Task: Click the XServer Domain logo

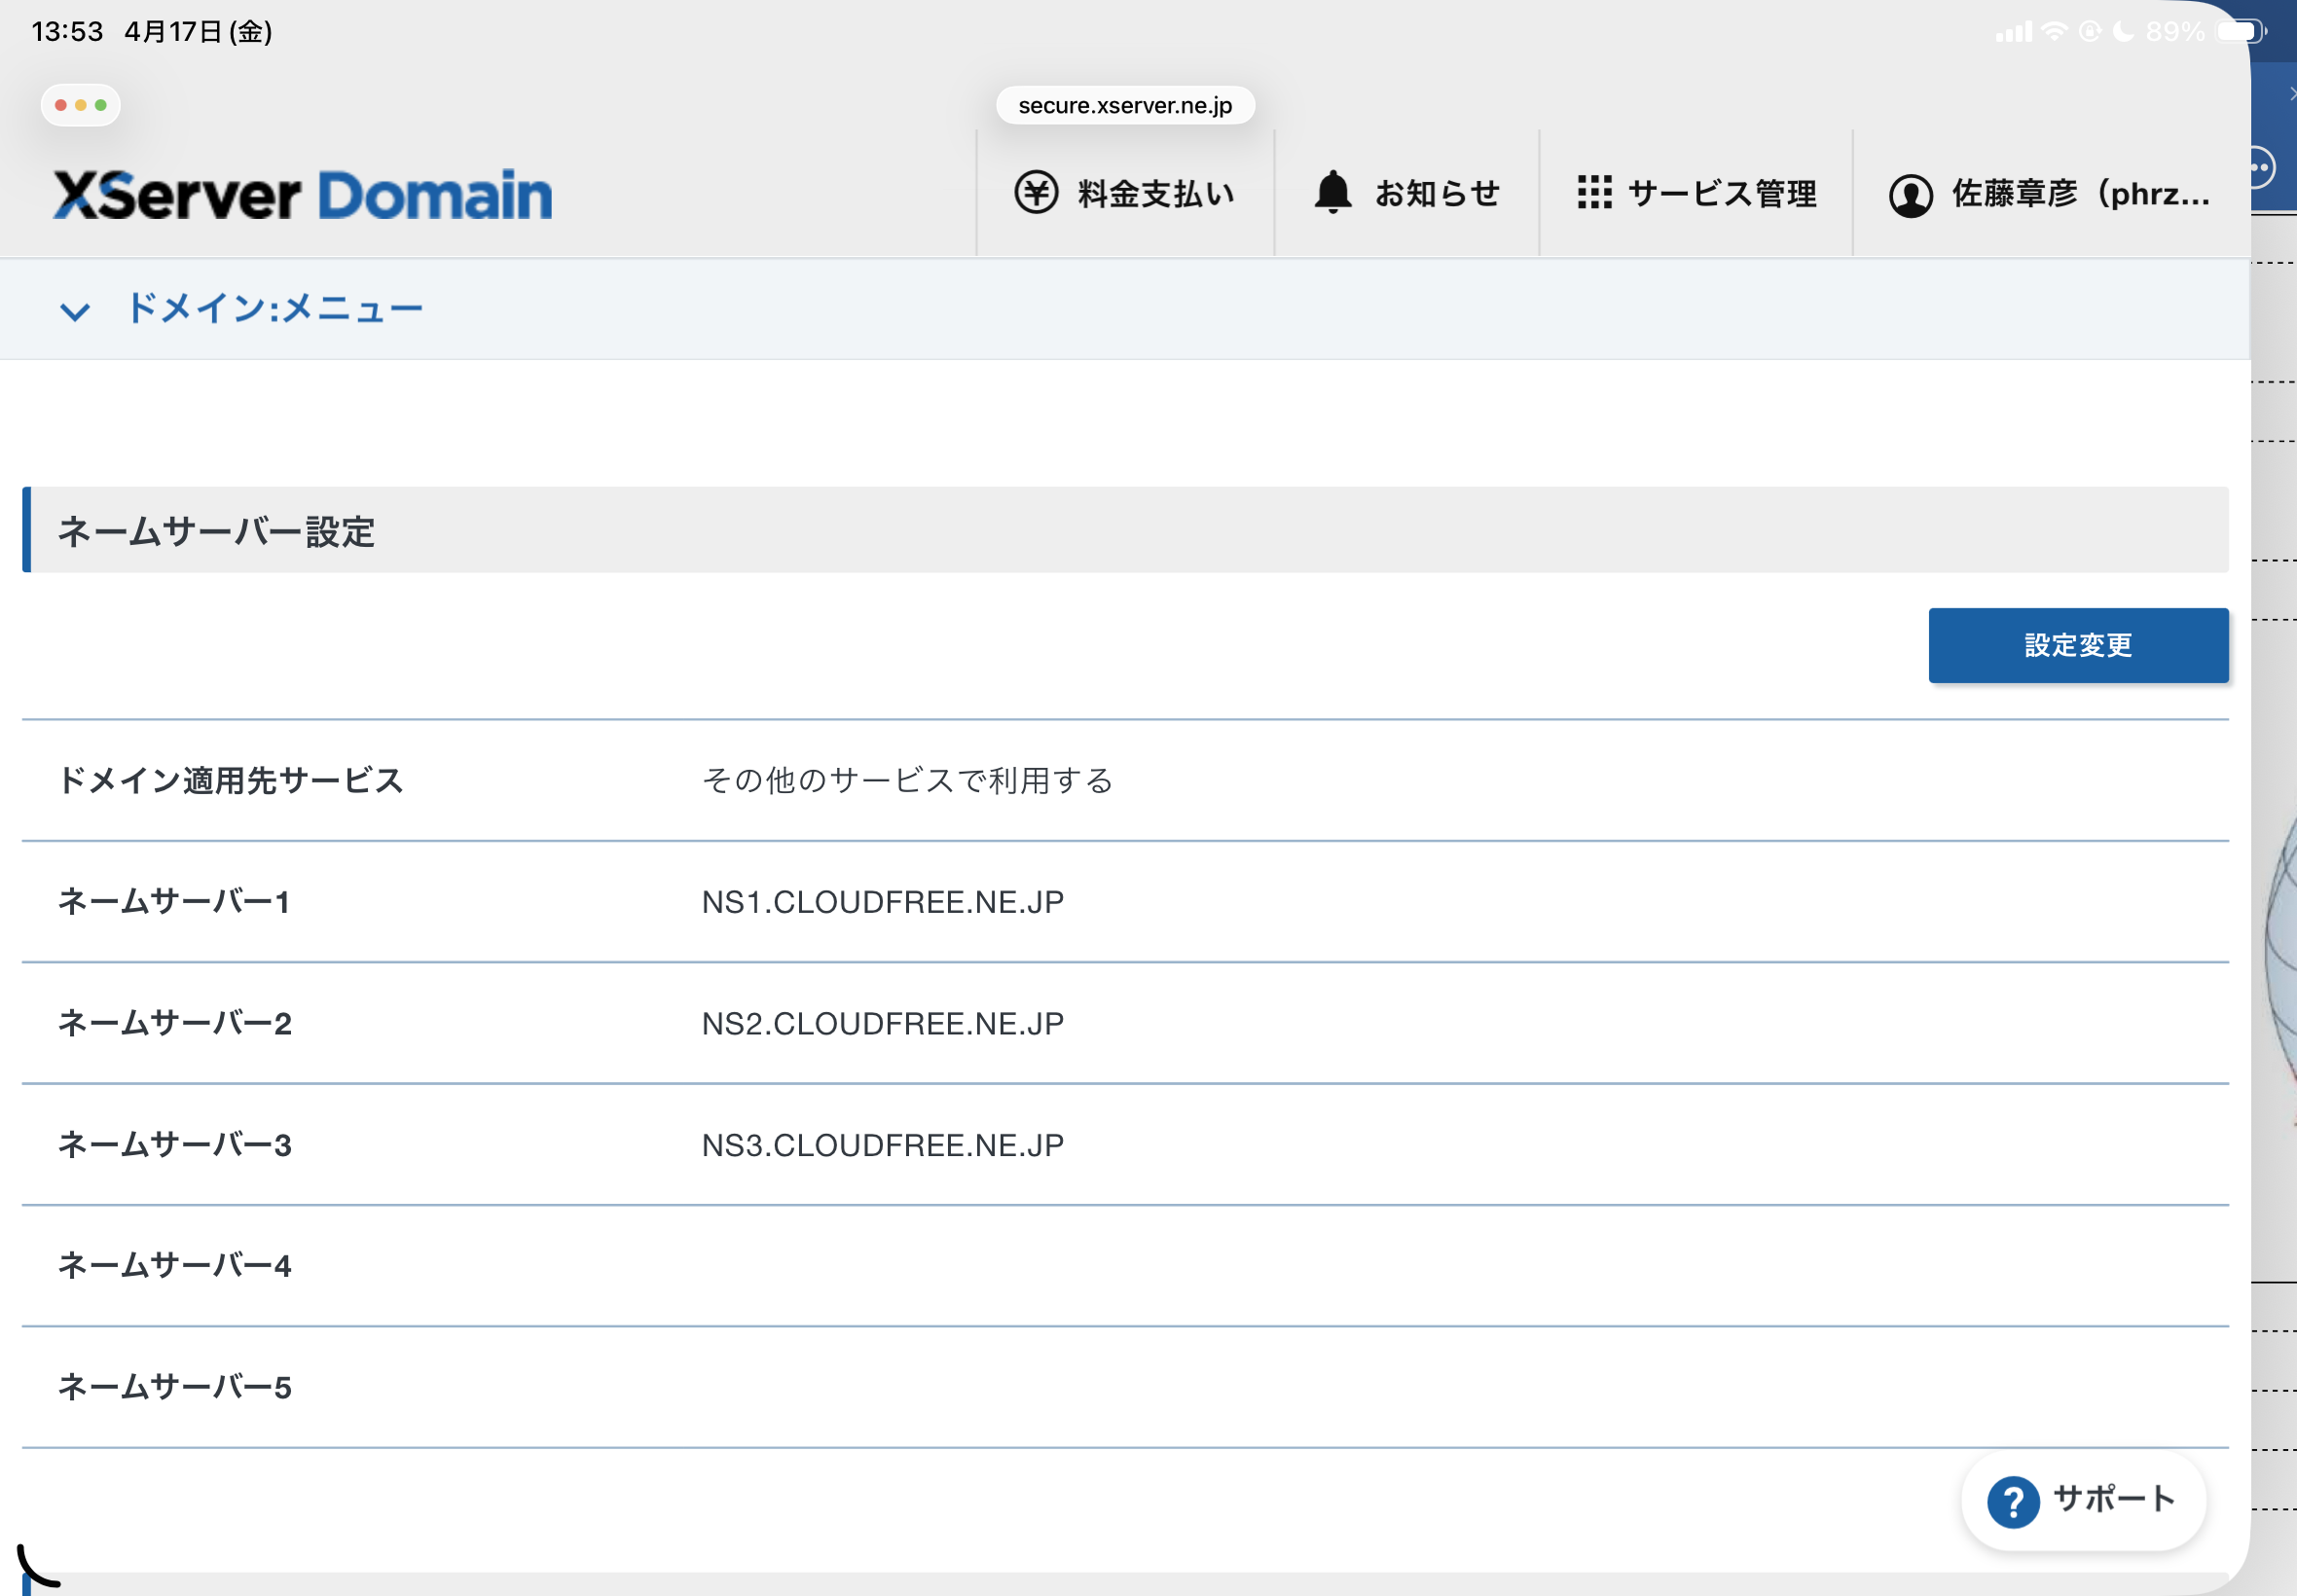Action: 302,194
